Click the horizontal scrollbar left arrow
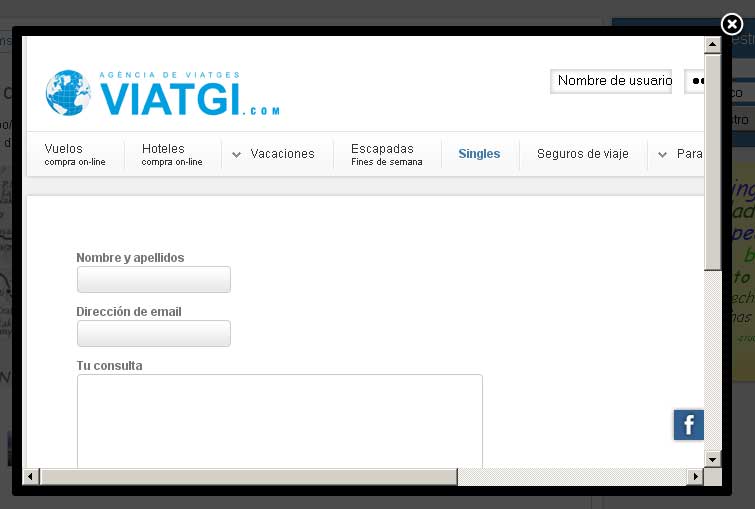Image resolution: width=755 pixels, height=509 pixels. 30,477
